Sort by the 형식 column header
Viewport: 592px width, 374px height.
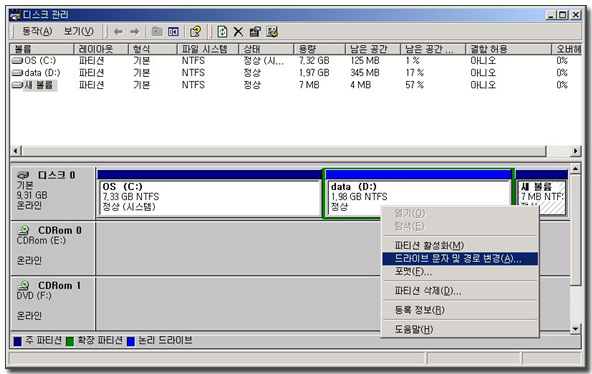tap(153, 49)
